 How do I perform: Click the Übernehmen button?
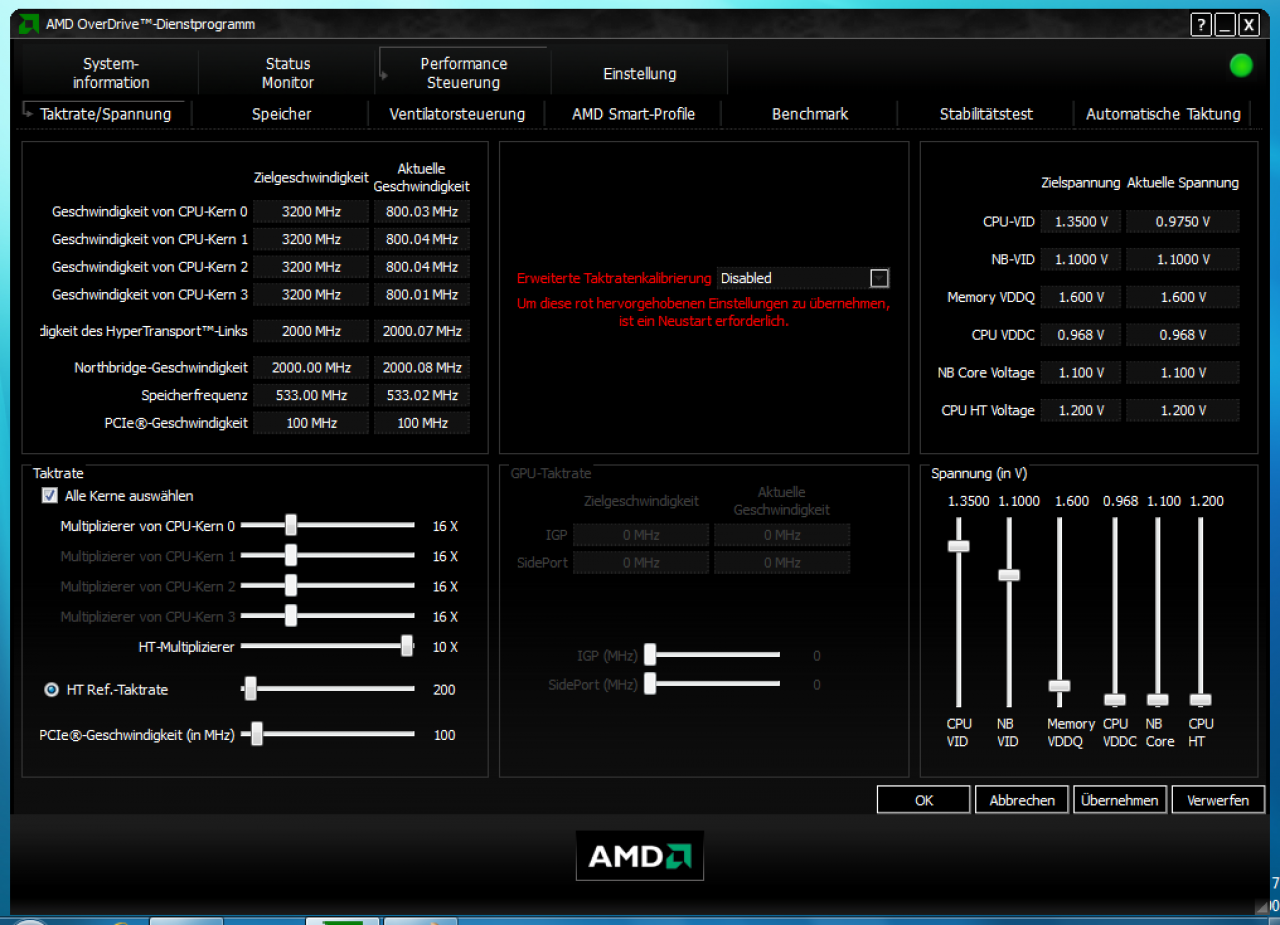(x=1120, y=800)
